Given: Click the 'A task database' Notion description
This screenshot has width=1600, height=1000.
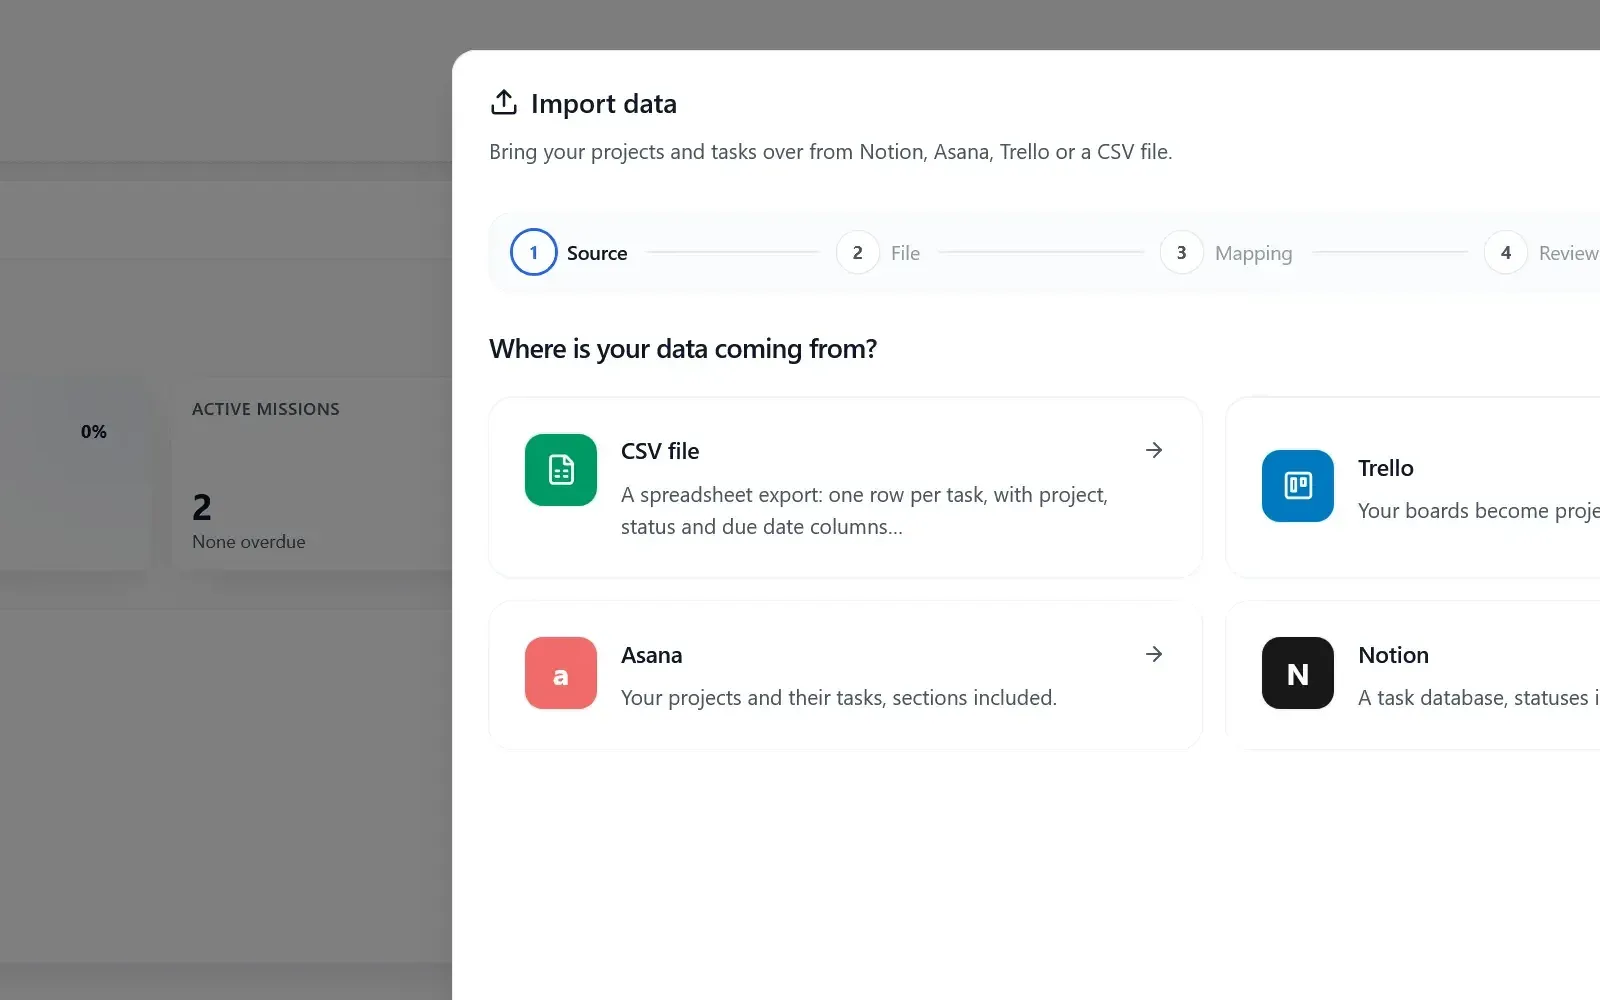Looking at the screenshot, I should point(1479,698).
